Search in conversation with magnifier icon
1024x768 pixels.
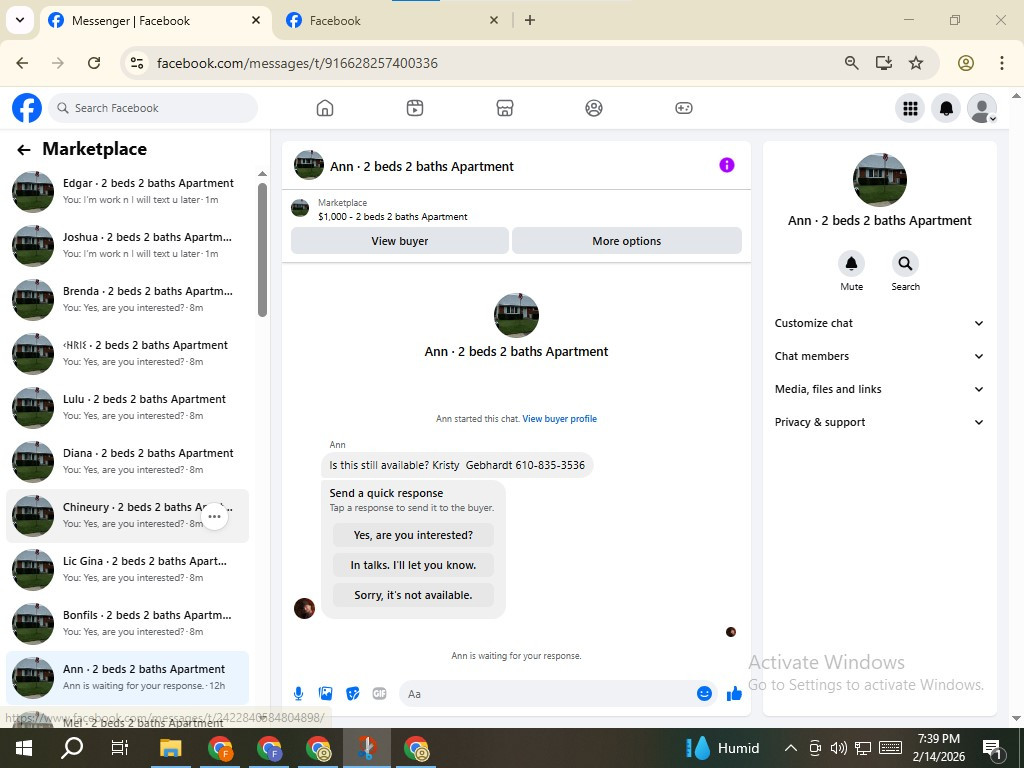coord(905,263)
